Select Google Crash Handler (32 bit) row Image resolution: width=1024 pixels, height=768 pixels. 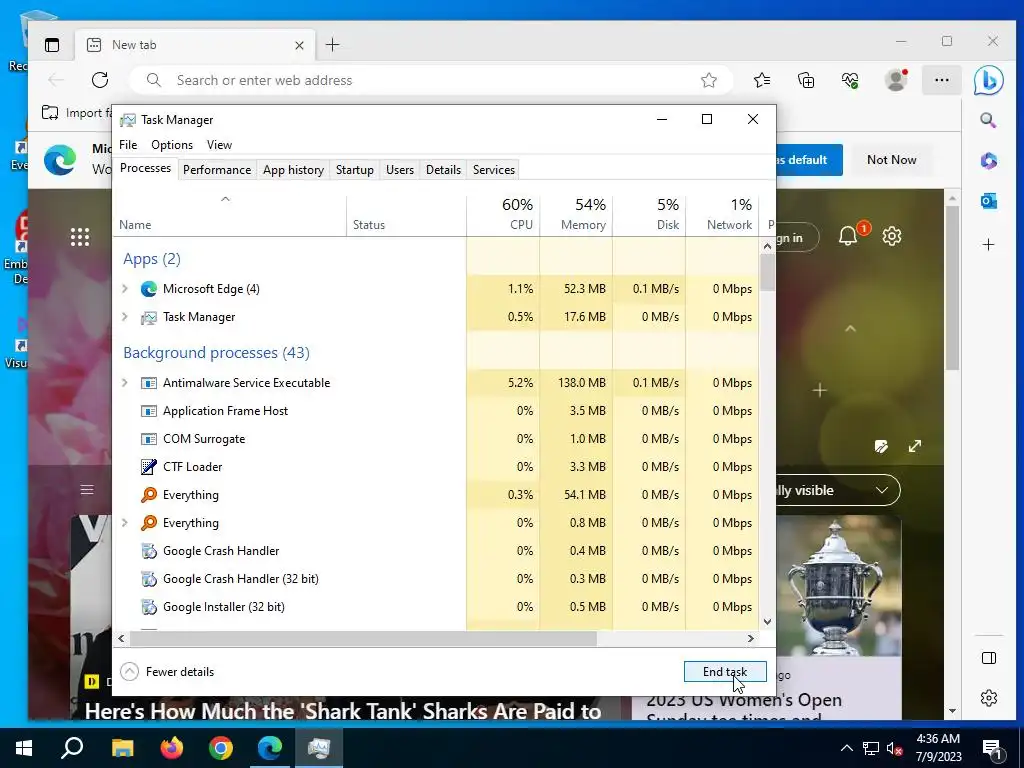click(x=436, y=579)
